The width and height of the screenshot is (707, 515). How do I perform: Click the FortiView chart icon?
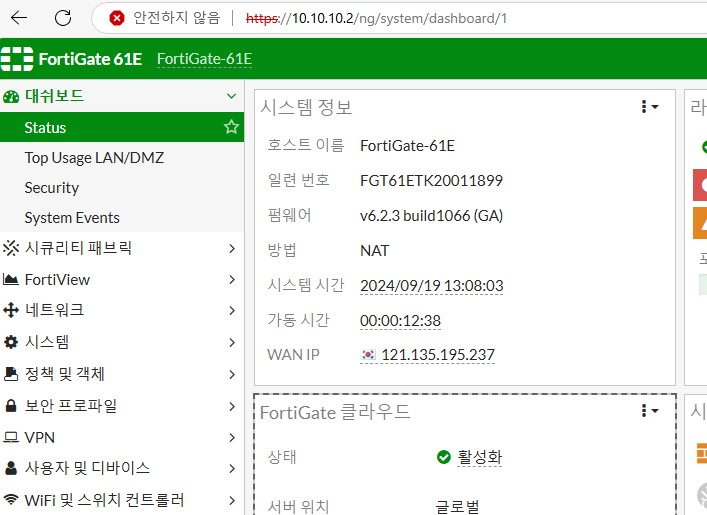pos(11,280)
